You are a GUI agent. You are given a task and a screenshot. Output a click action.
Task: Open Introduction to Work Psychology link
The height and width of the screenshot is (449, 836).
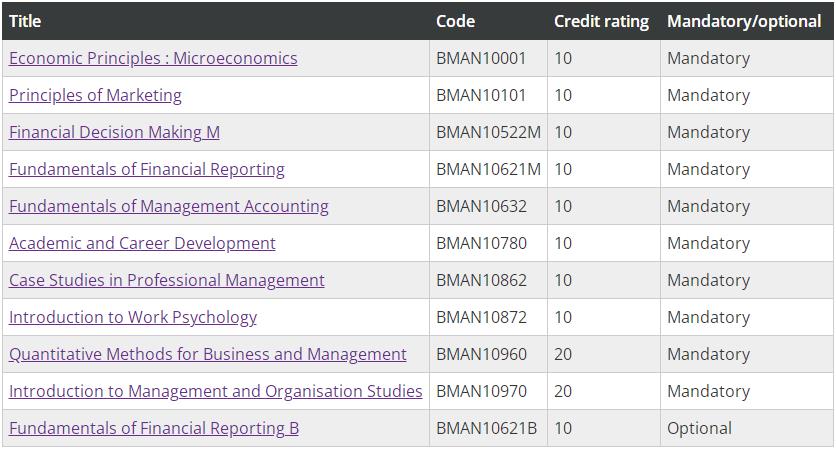click(x=133, y=317)
